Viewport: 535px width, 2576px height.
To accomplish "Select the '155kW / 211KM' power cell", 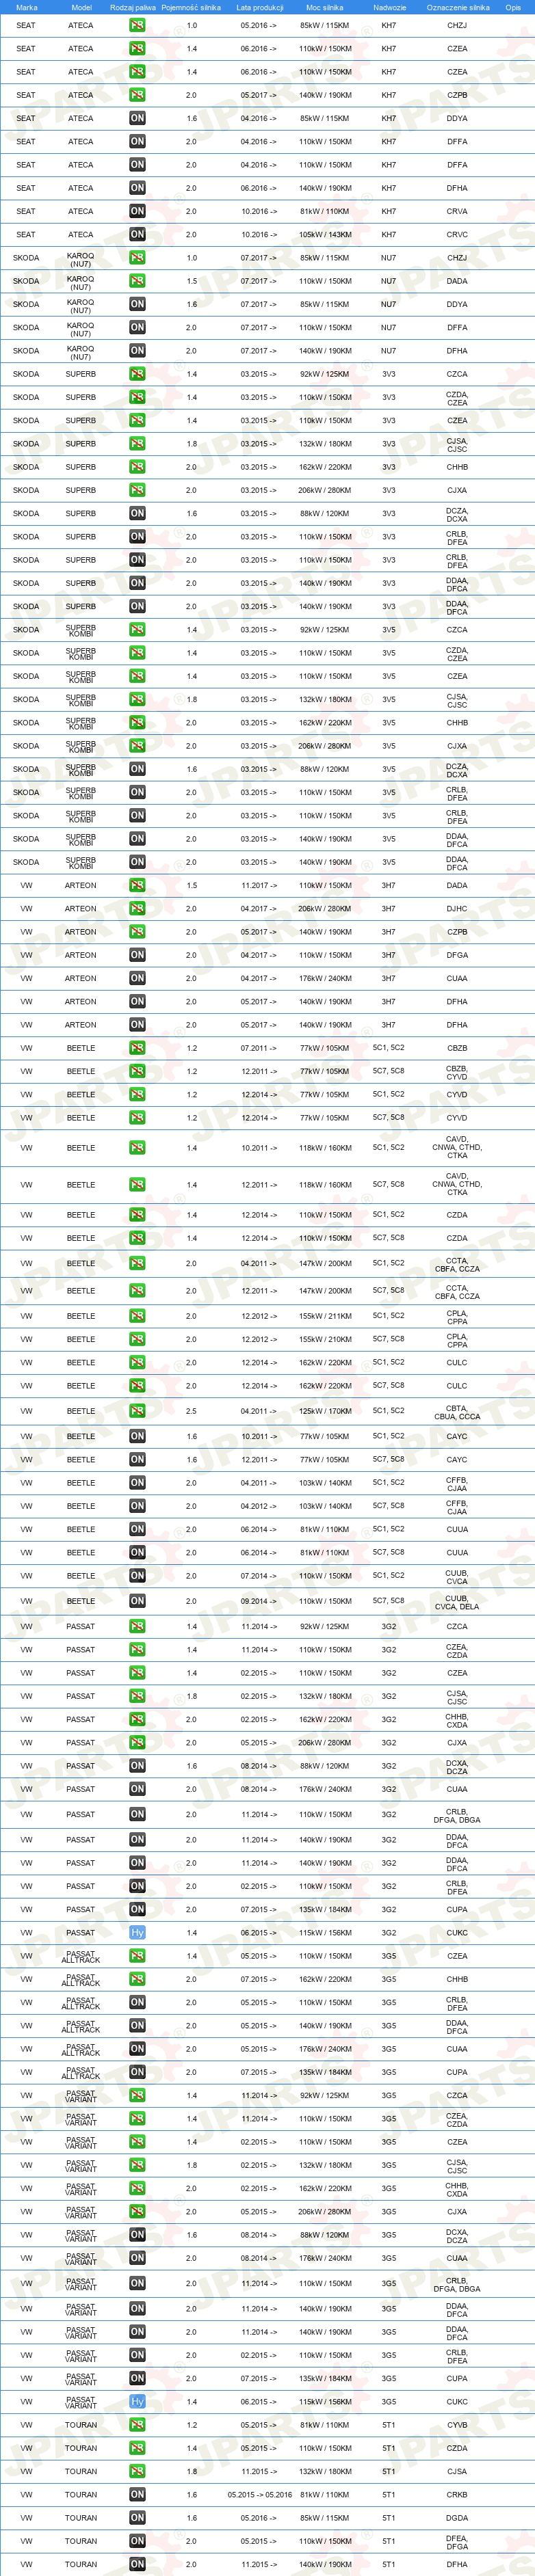I will [x=325, y=1316].
